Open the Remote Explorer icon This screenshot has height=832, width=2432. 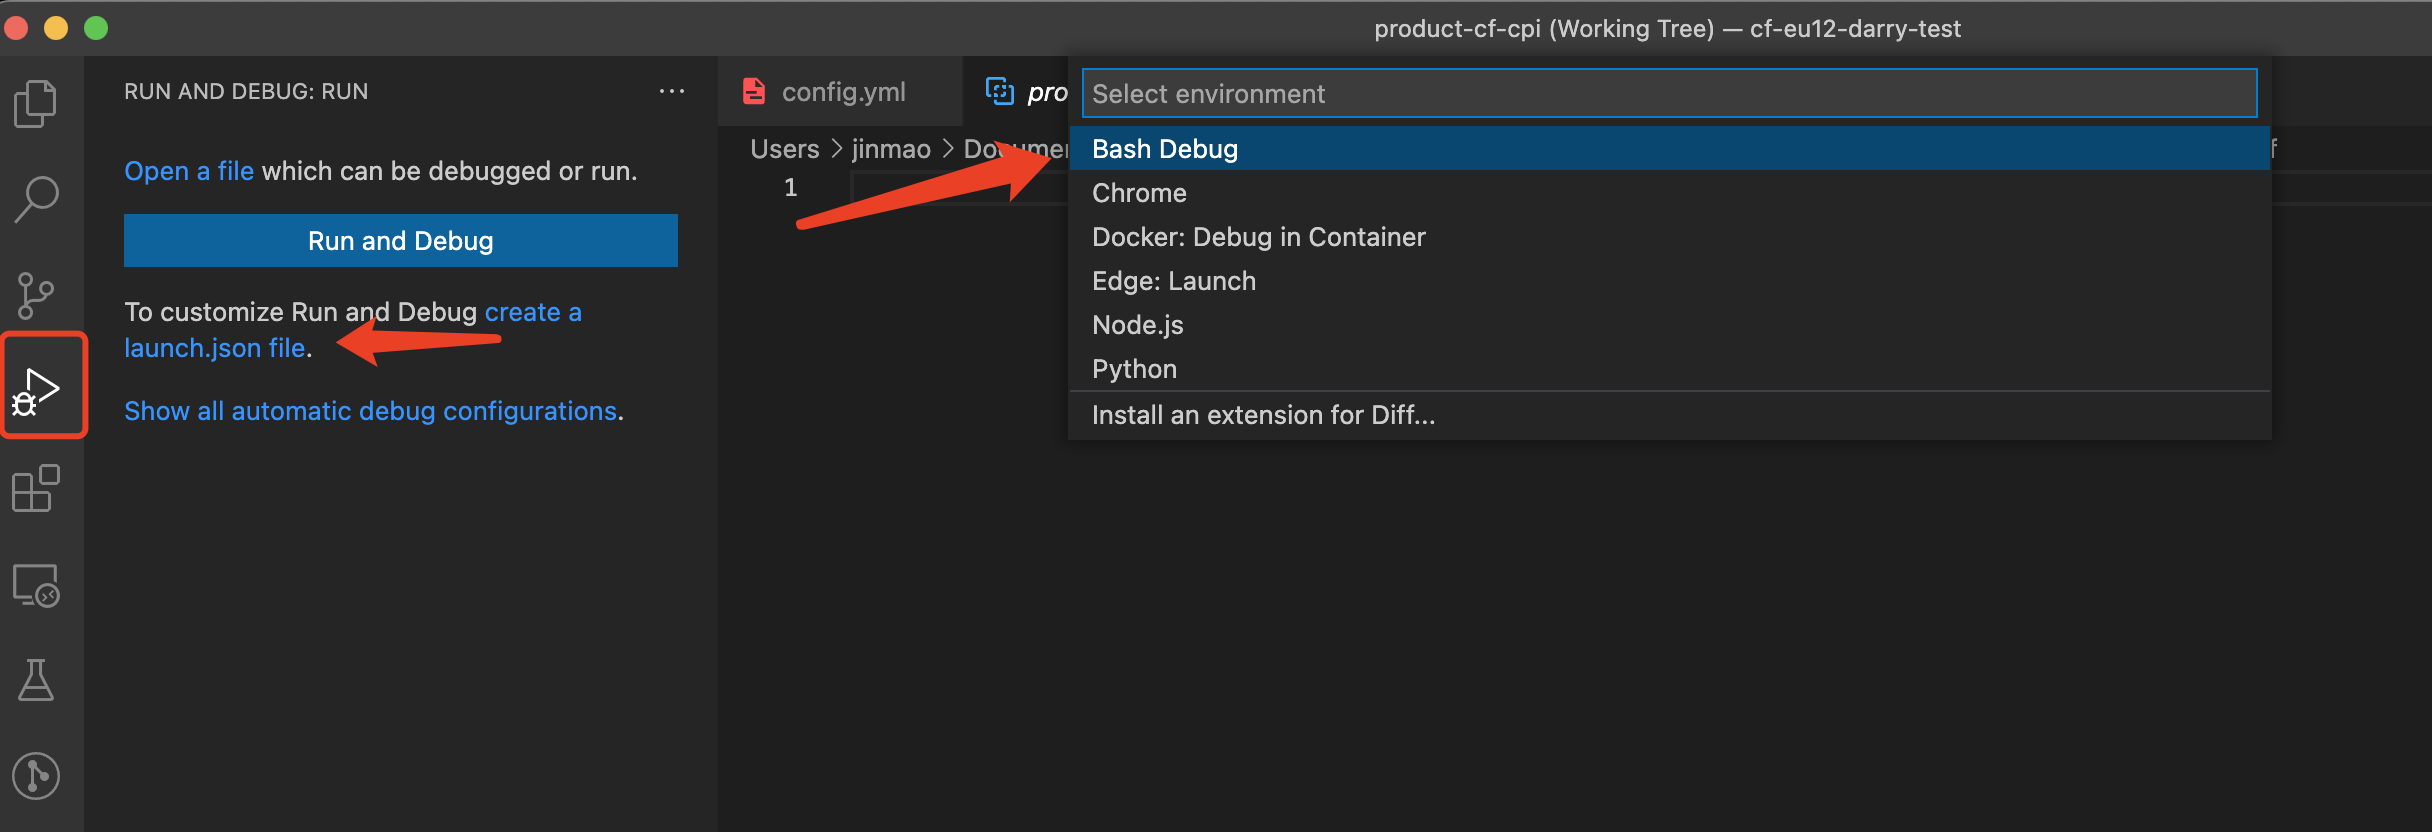(36, 585)
